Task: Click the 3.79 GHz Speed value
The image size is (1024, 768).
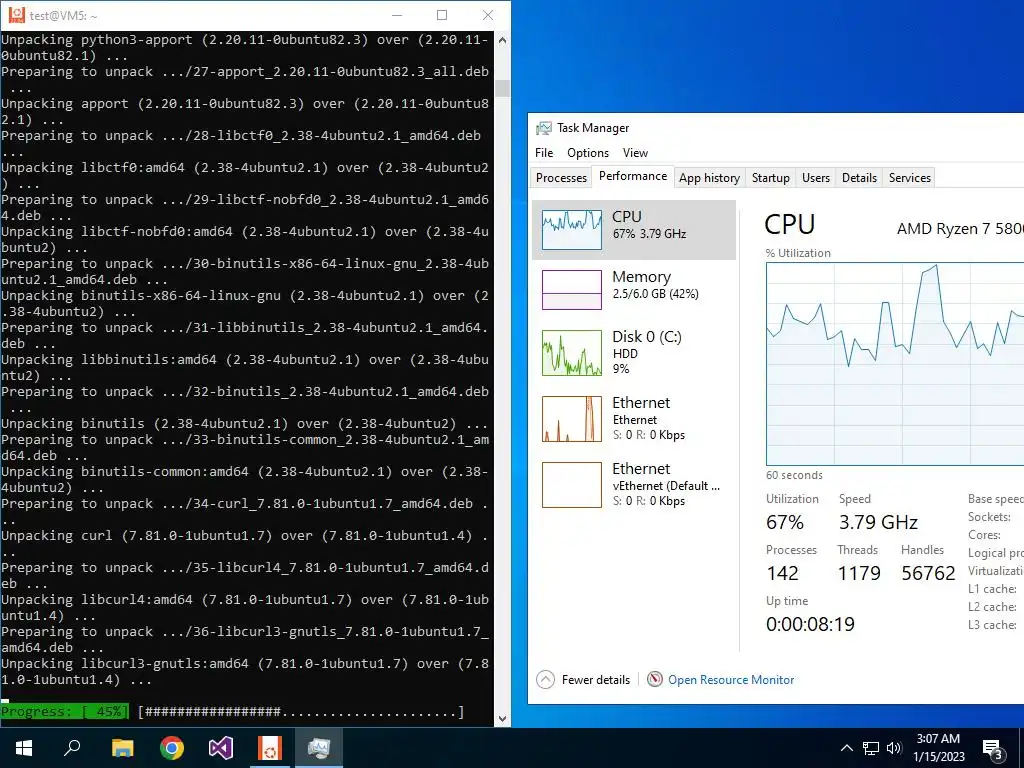Action: tap(878, 522)
